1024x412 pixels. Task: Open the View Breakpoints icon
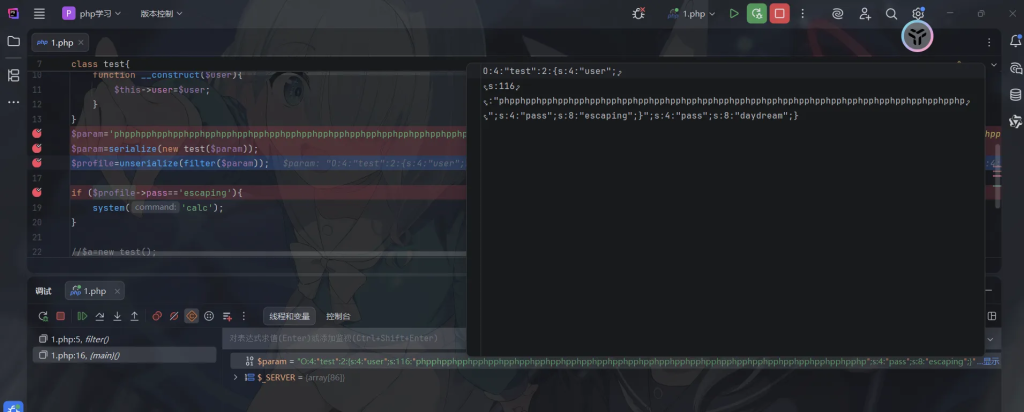click(157, 316)
